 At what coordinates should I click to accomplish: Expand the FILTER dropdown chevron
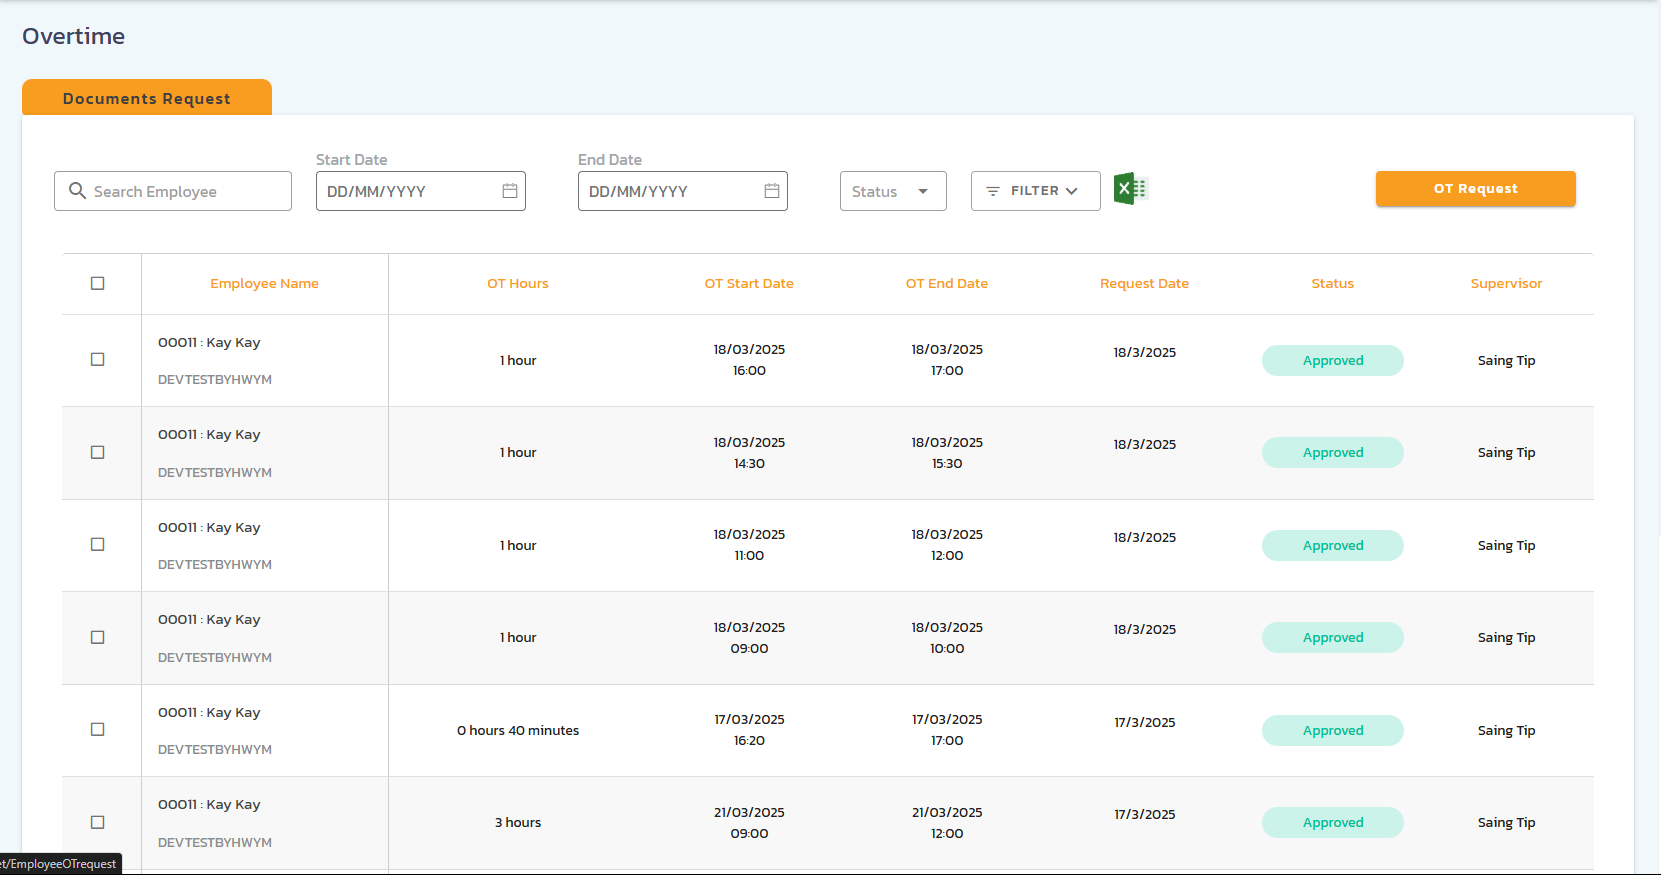coord(1072,191)
